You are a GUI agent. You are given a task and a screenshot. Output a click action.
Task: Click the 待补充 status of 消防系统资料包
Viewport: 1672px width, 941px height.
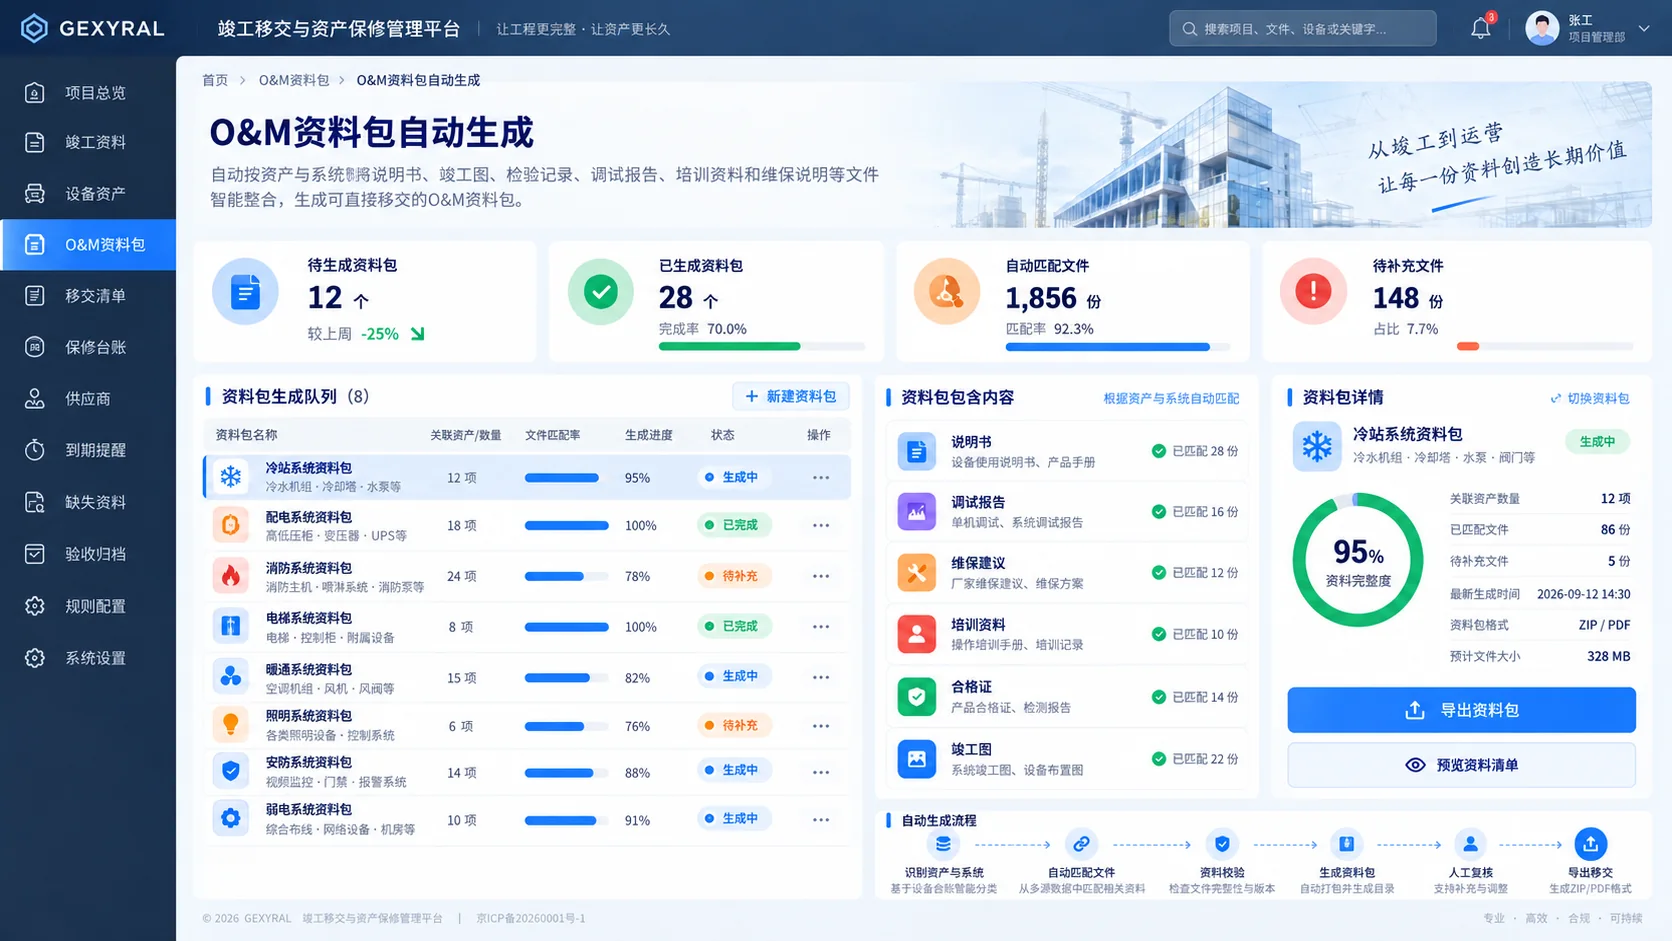tap(734, 576)
